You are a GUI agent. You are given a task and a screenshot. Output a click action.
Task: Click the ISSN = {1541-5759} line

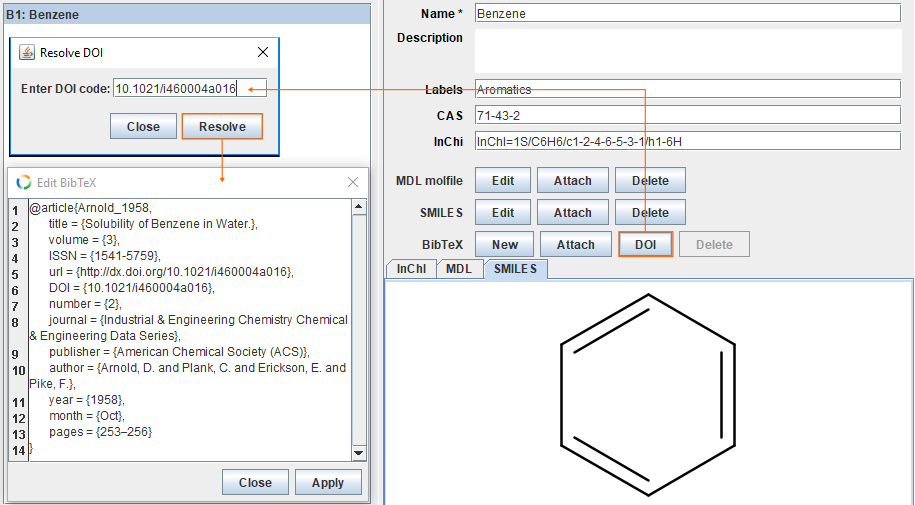104,256
